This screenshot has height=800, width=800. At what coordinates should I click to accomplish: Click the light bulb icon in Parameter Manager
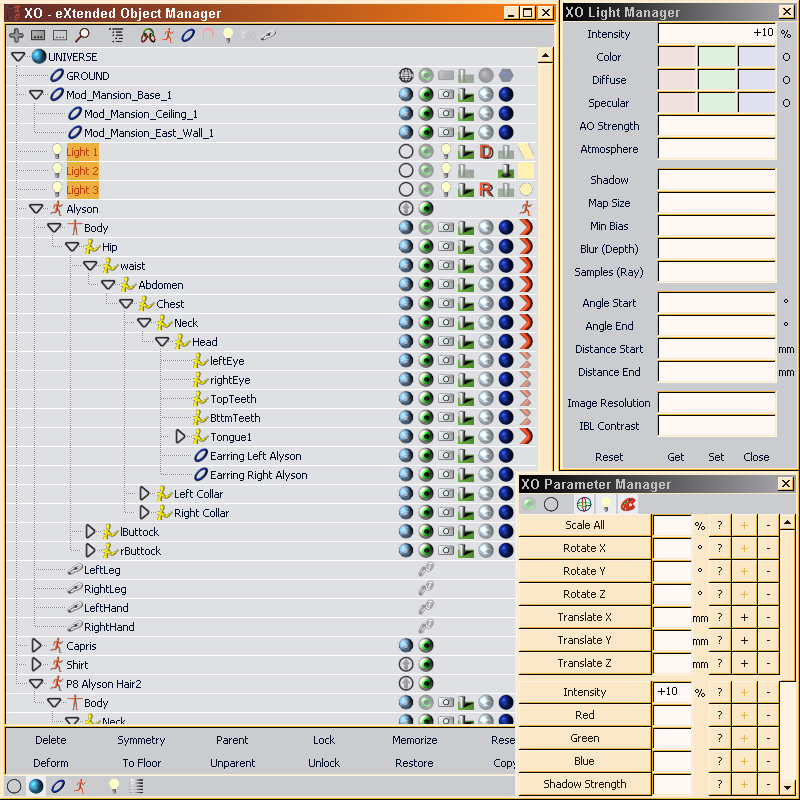pyautogui.click(x=606, y=504)
